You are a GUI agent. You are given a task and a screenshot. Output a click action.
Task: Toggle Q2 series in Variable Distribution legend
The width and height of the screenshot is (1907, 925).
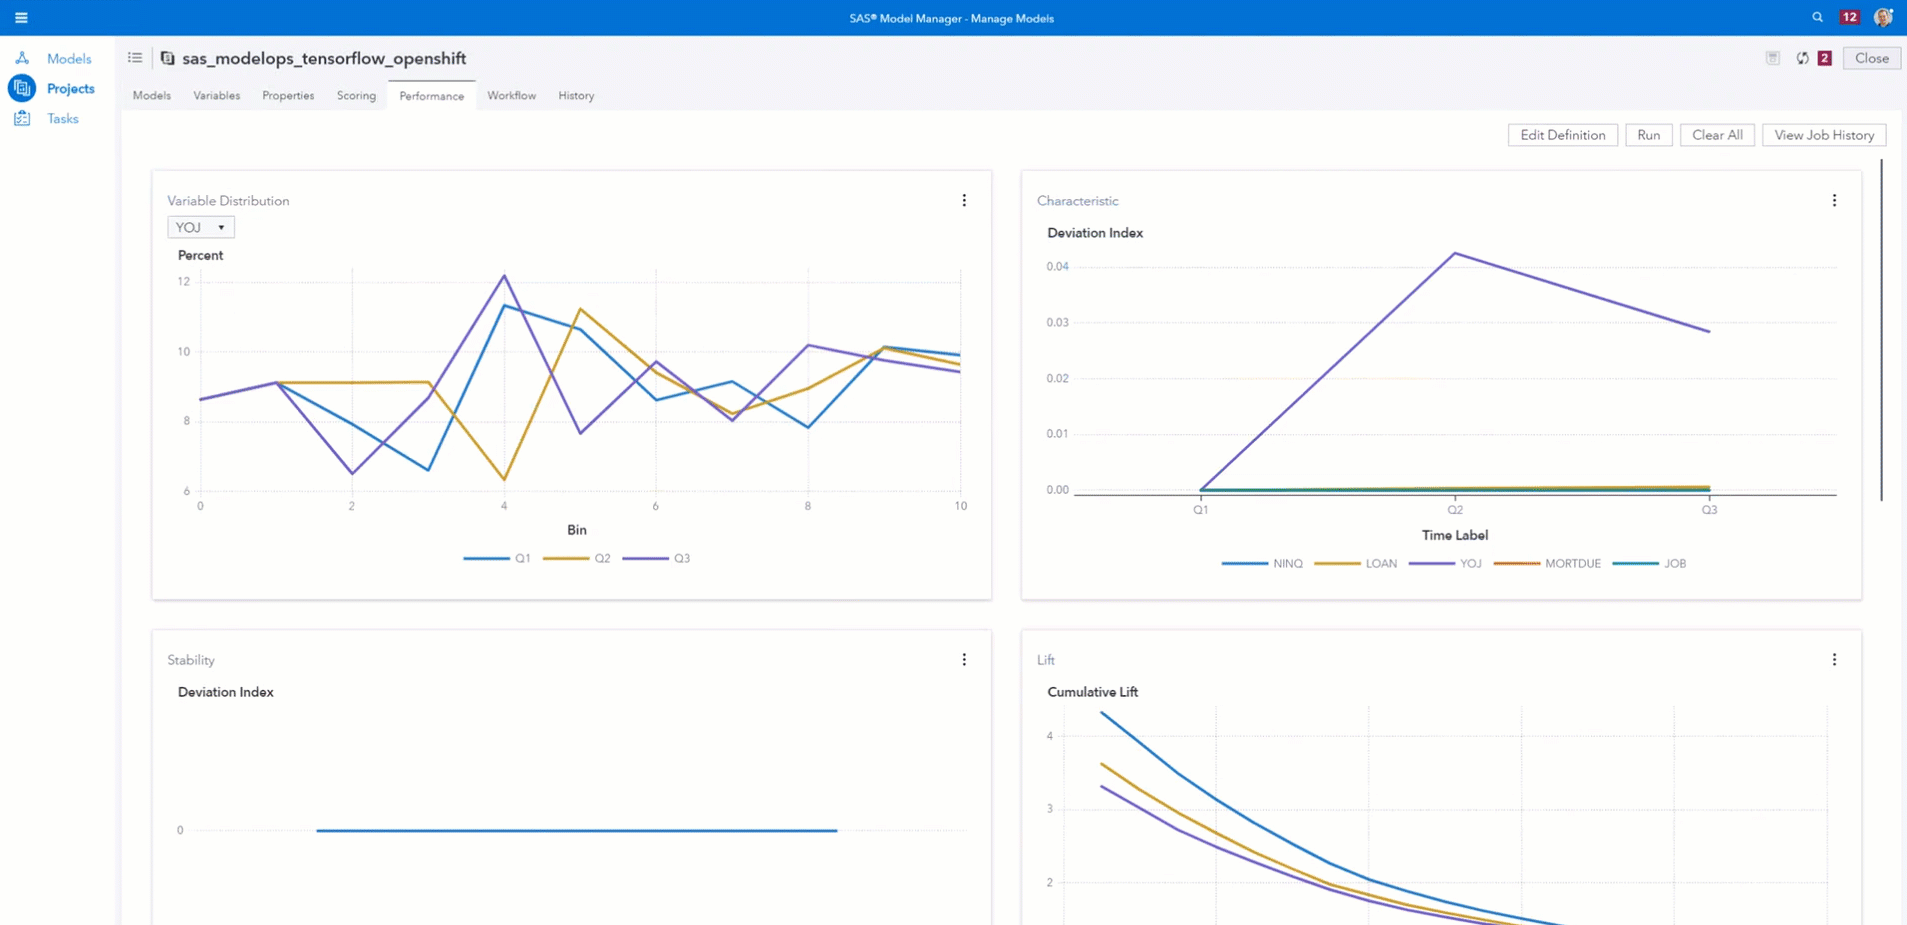tap(577, 558)
